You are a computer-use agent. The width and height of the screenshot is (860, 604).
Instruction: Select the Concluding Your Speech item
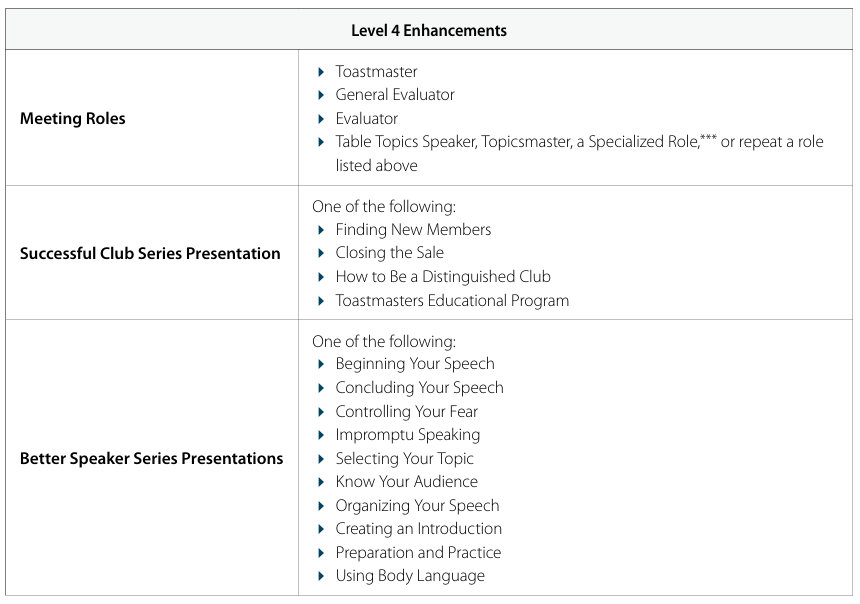click(419, 388)
